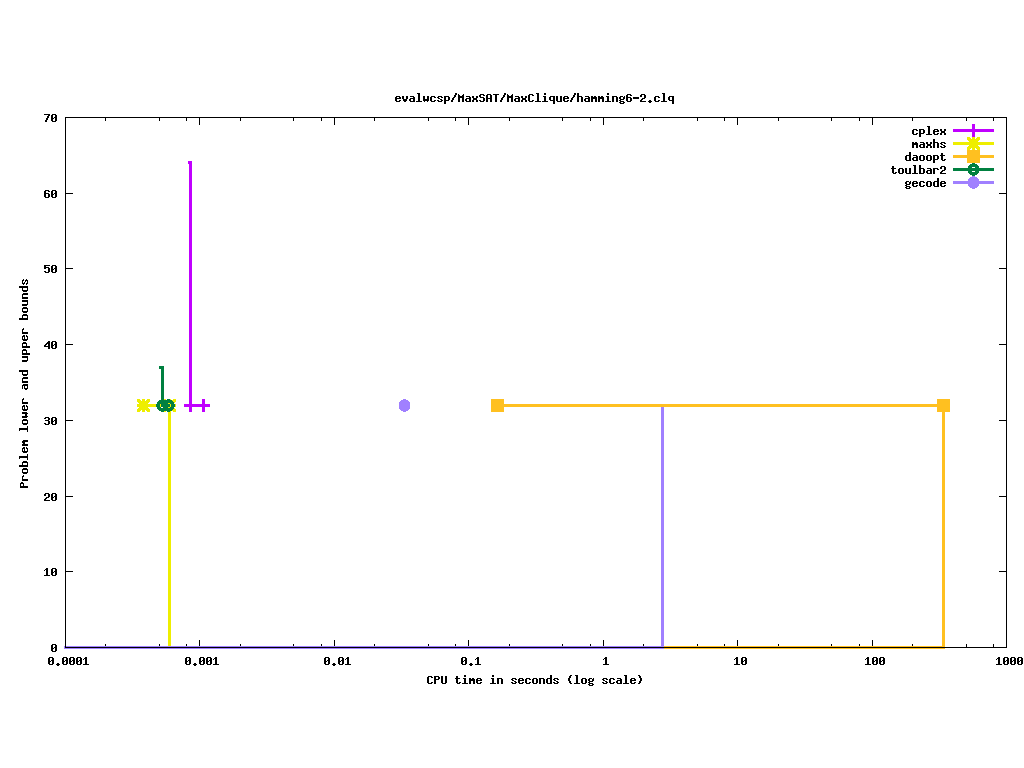The image size is (1024, 768).
Task: Select the rightmost orange daoopt square data point
Action: coord(943,405)
